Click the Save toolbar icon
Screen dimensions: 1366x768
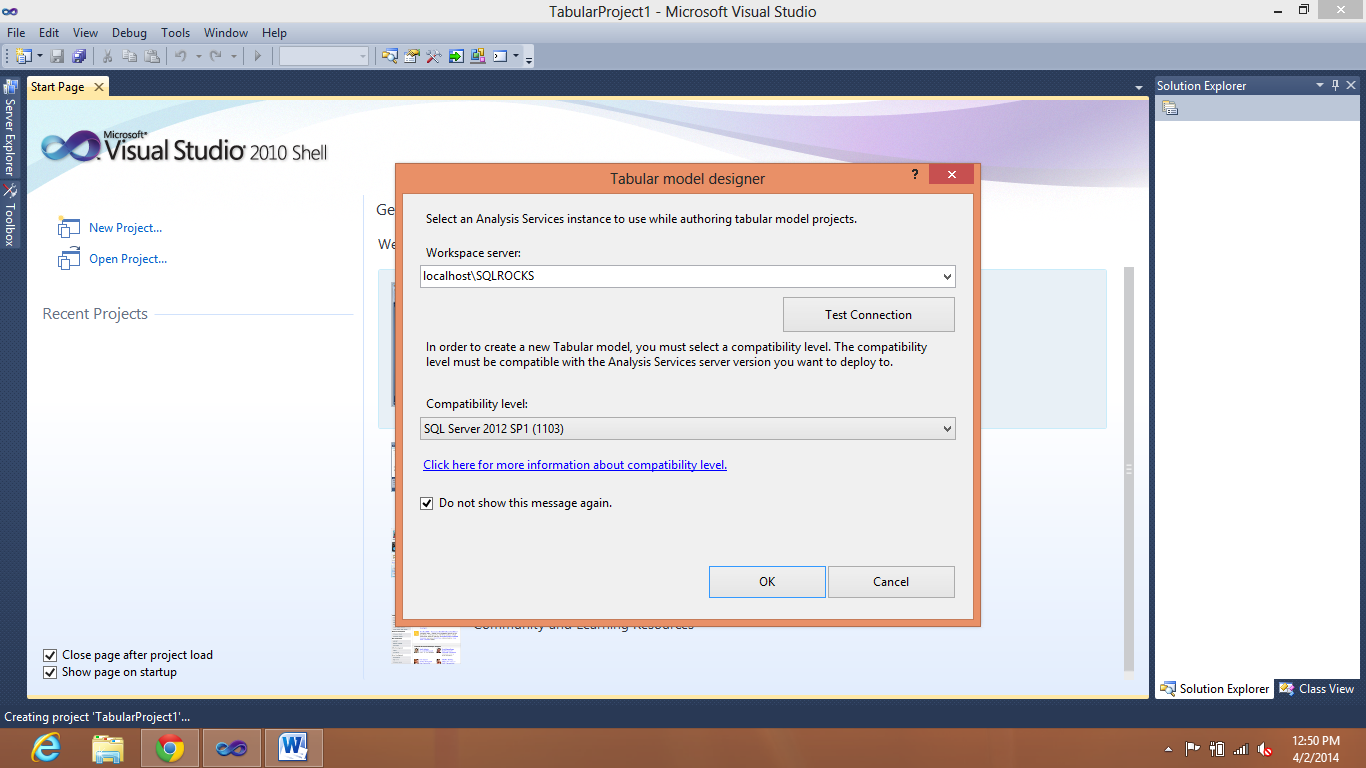tap(57, 56)
